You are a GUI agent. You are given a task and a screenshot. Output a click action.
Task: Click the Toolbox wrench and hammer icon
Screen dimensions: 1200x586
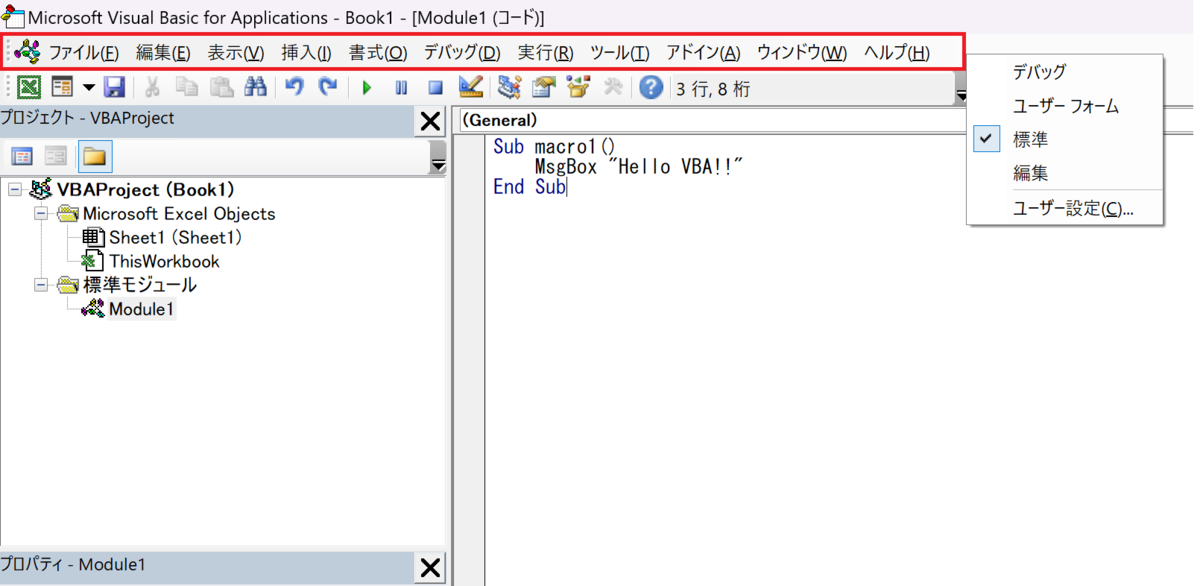point(613,88)
